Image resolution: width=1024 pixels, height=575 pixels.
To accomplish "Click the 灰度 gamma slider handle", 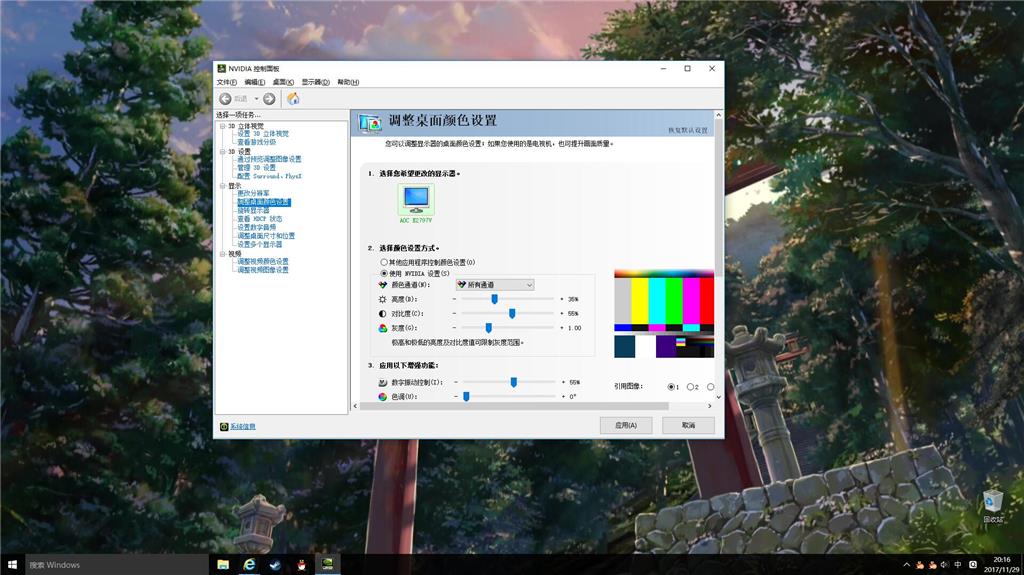I will click(x=488, y=328).
